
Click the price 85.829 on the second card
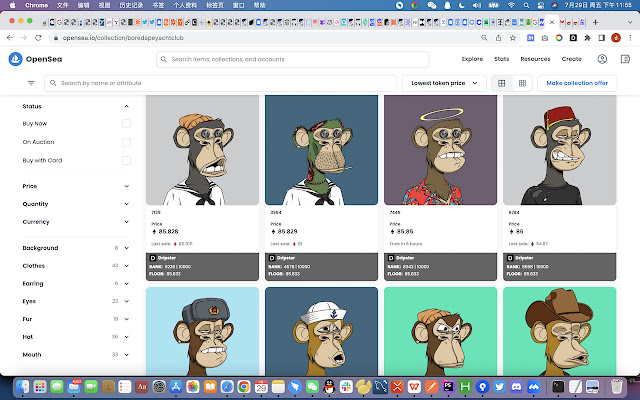287,231
